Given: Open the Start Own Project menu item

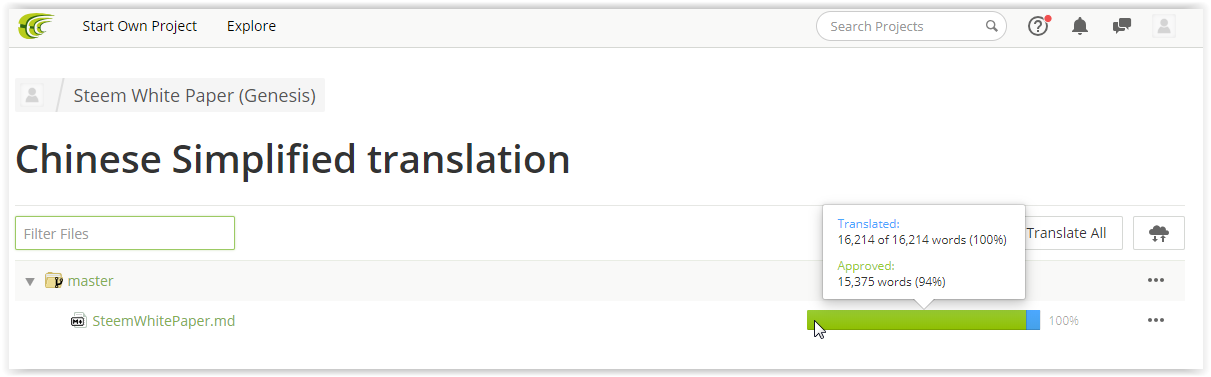Looking at the screenshot, I should [x=140, y=26].
